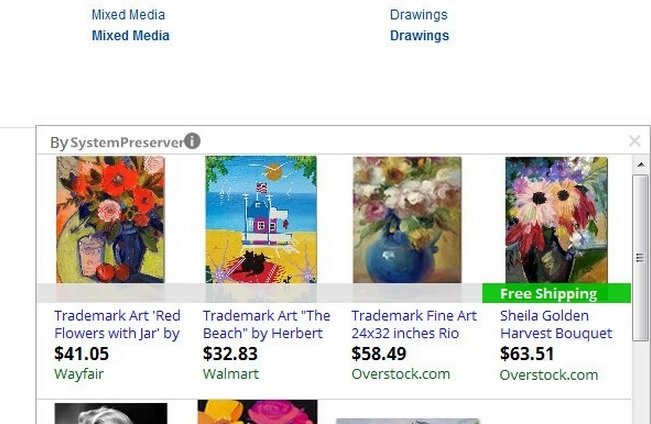651x424 pixels.
Task: Open Trademark Art 'Red Flowers with Jar' title
Action: pos(117,324)
